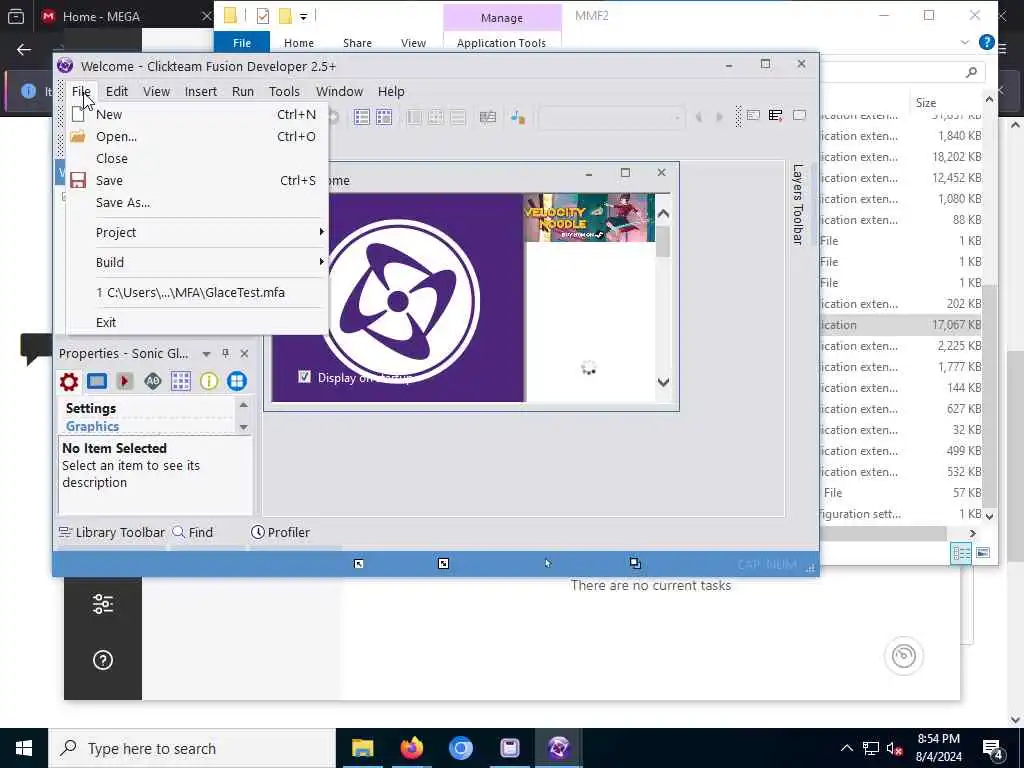The image size is (1024, 768).
Task: Open the Window properties tab (blue screen icon)
Action: (x=97, y=381)
